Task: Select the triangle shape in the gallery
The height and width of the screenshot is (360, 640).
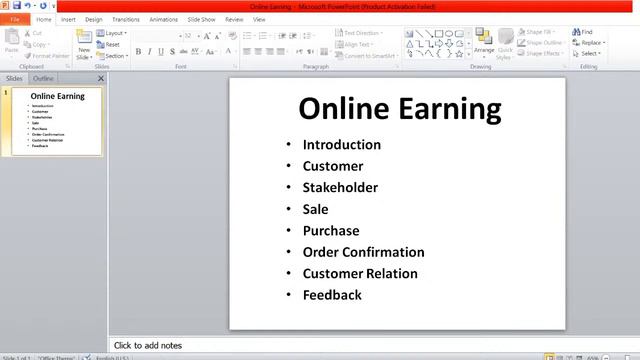Action: click(x=409, y=43)
